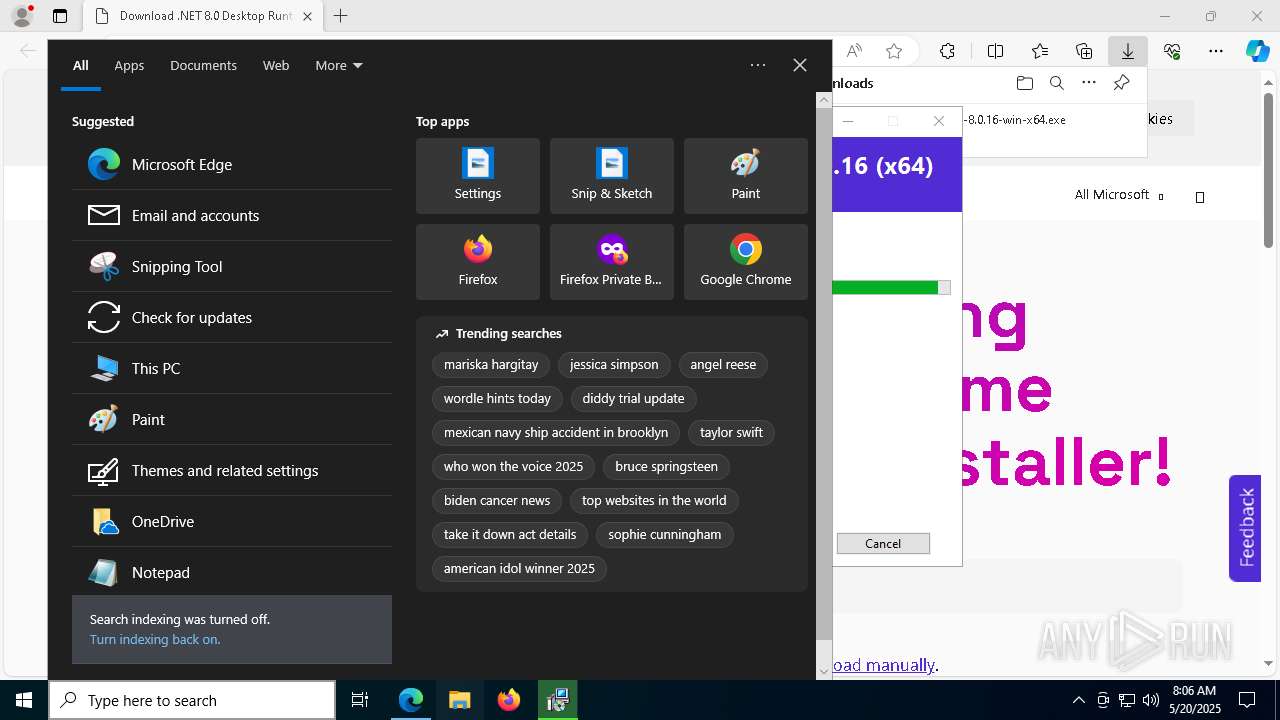1280x720 pixels.
Task: Select mexican navy ship accident trending search
Action: point(556,433)
